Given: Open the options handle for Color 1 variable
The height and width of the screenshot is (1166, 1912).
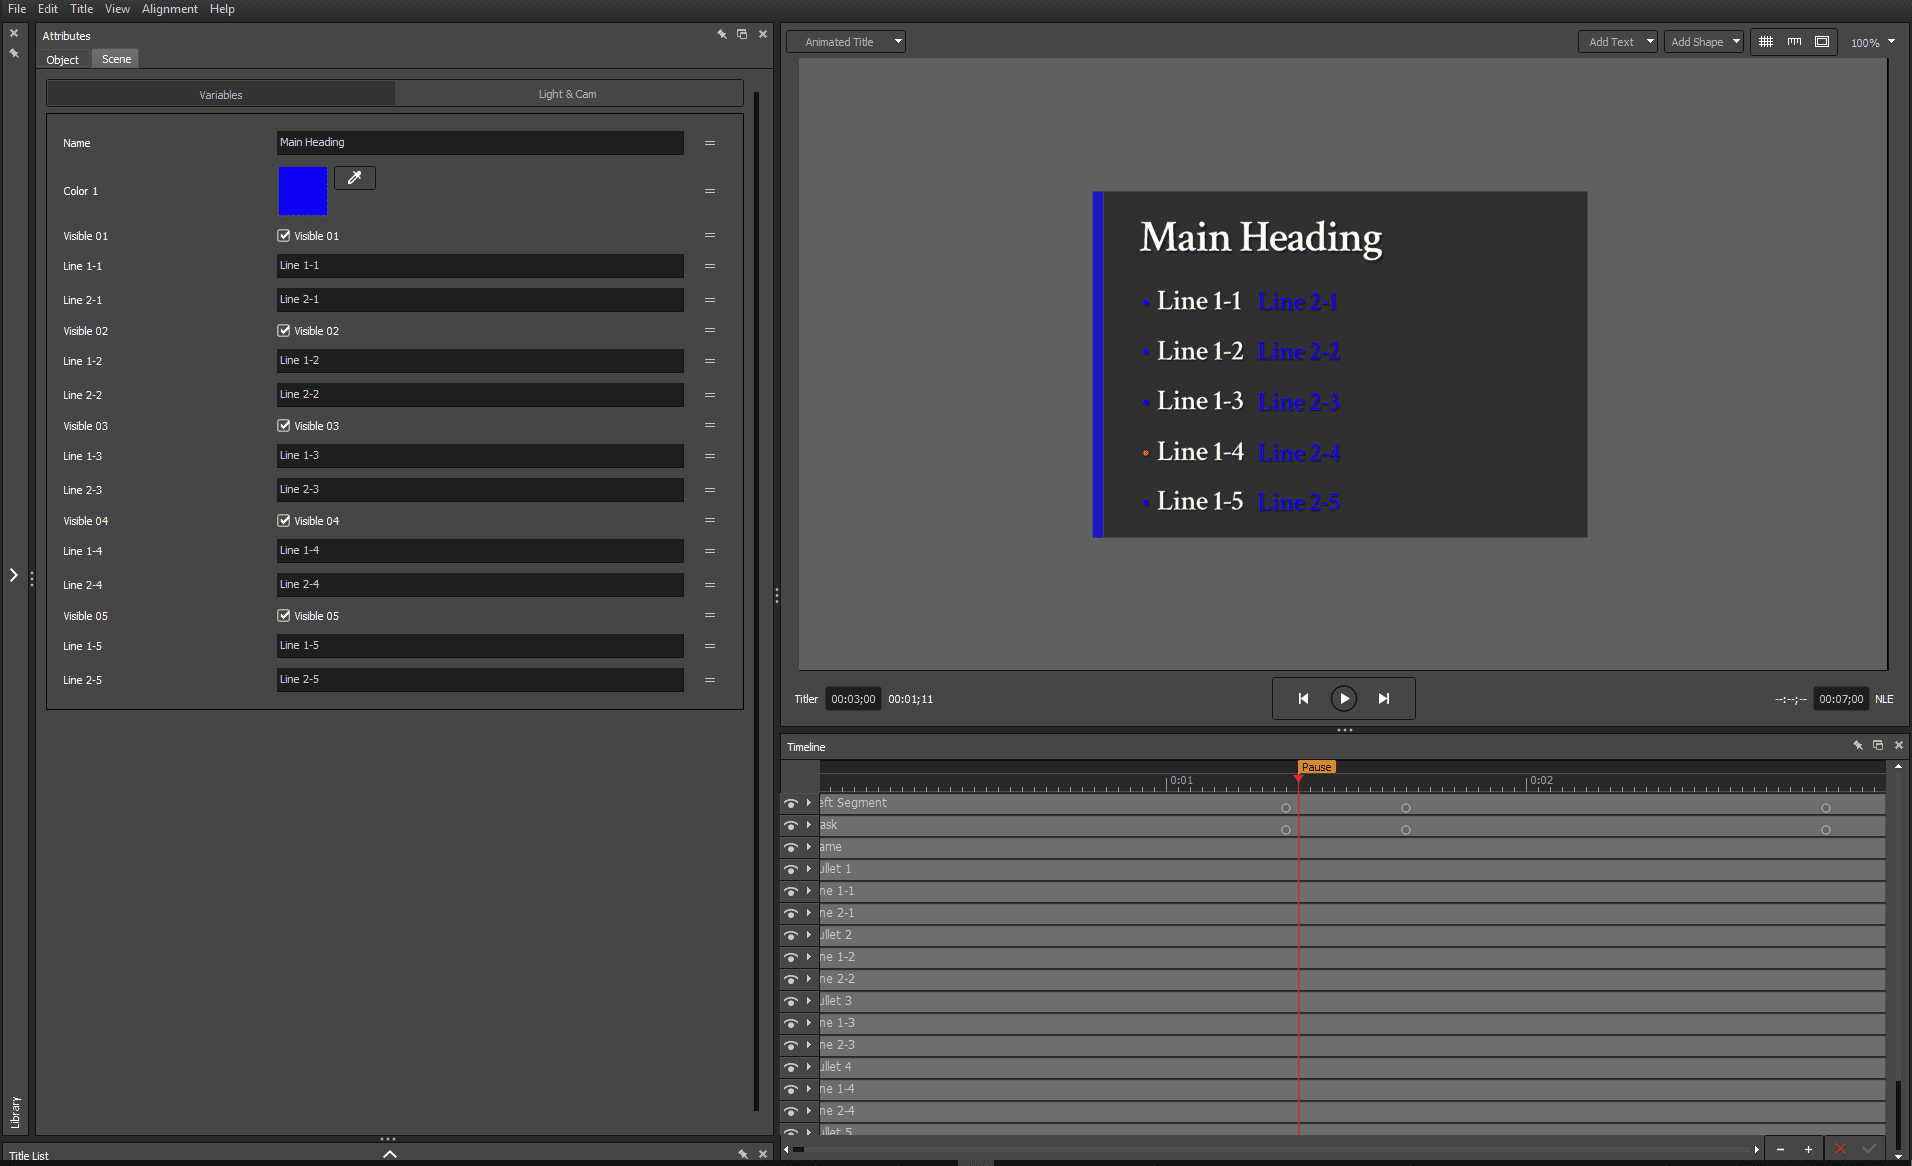Looking at the screenshot, I should 710,191.
